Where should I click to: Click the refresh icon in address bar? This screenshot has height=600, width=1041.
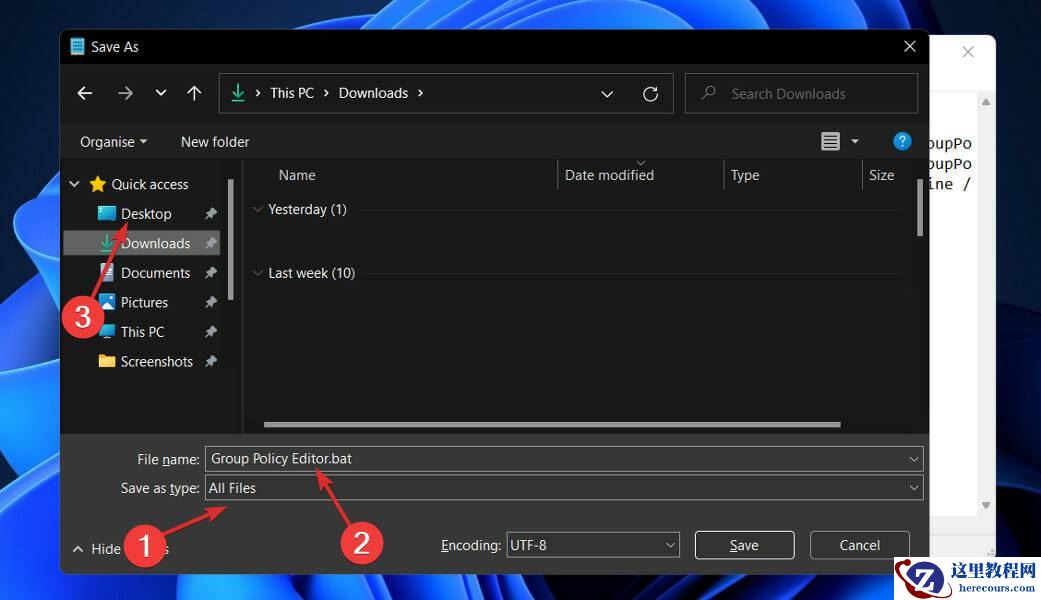click(x=650, y=93)
